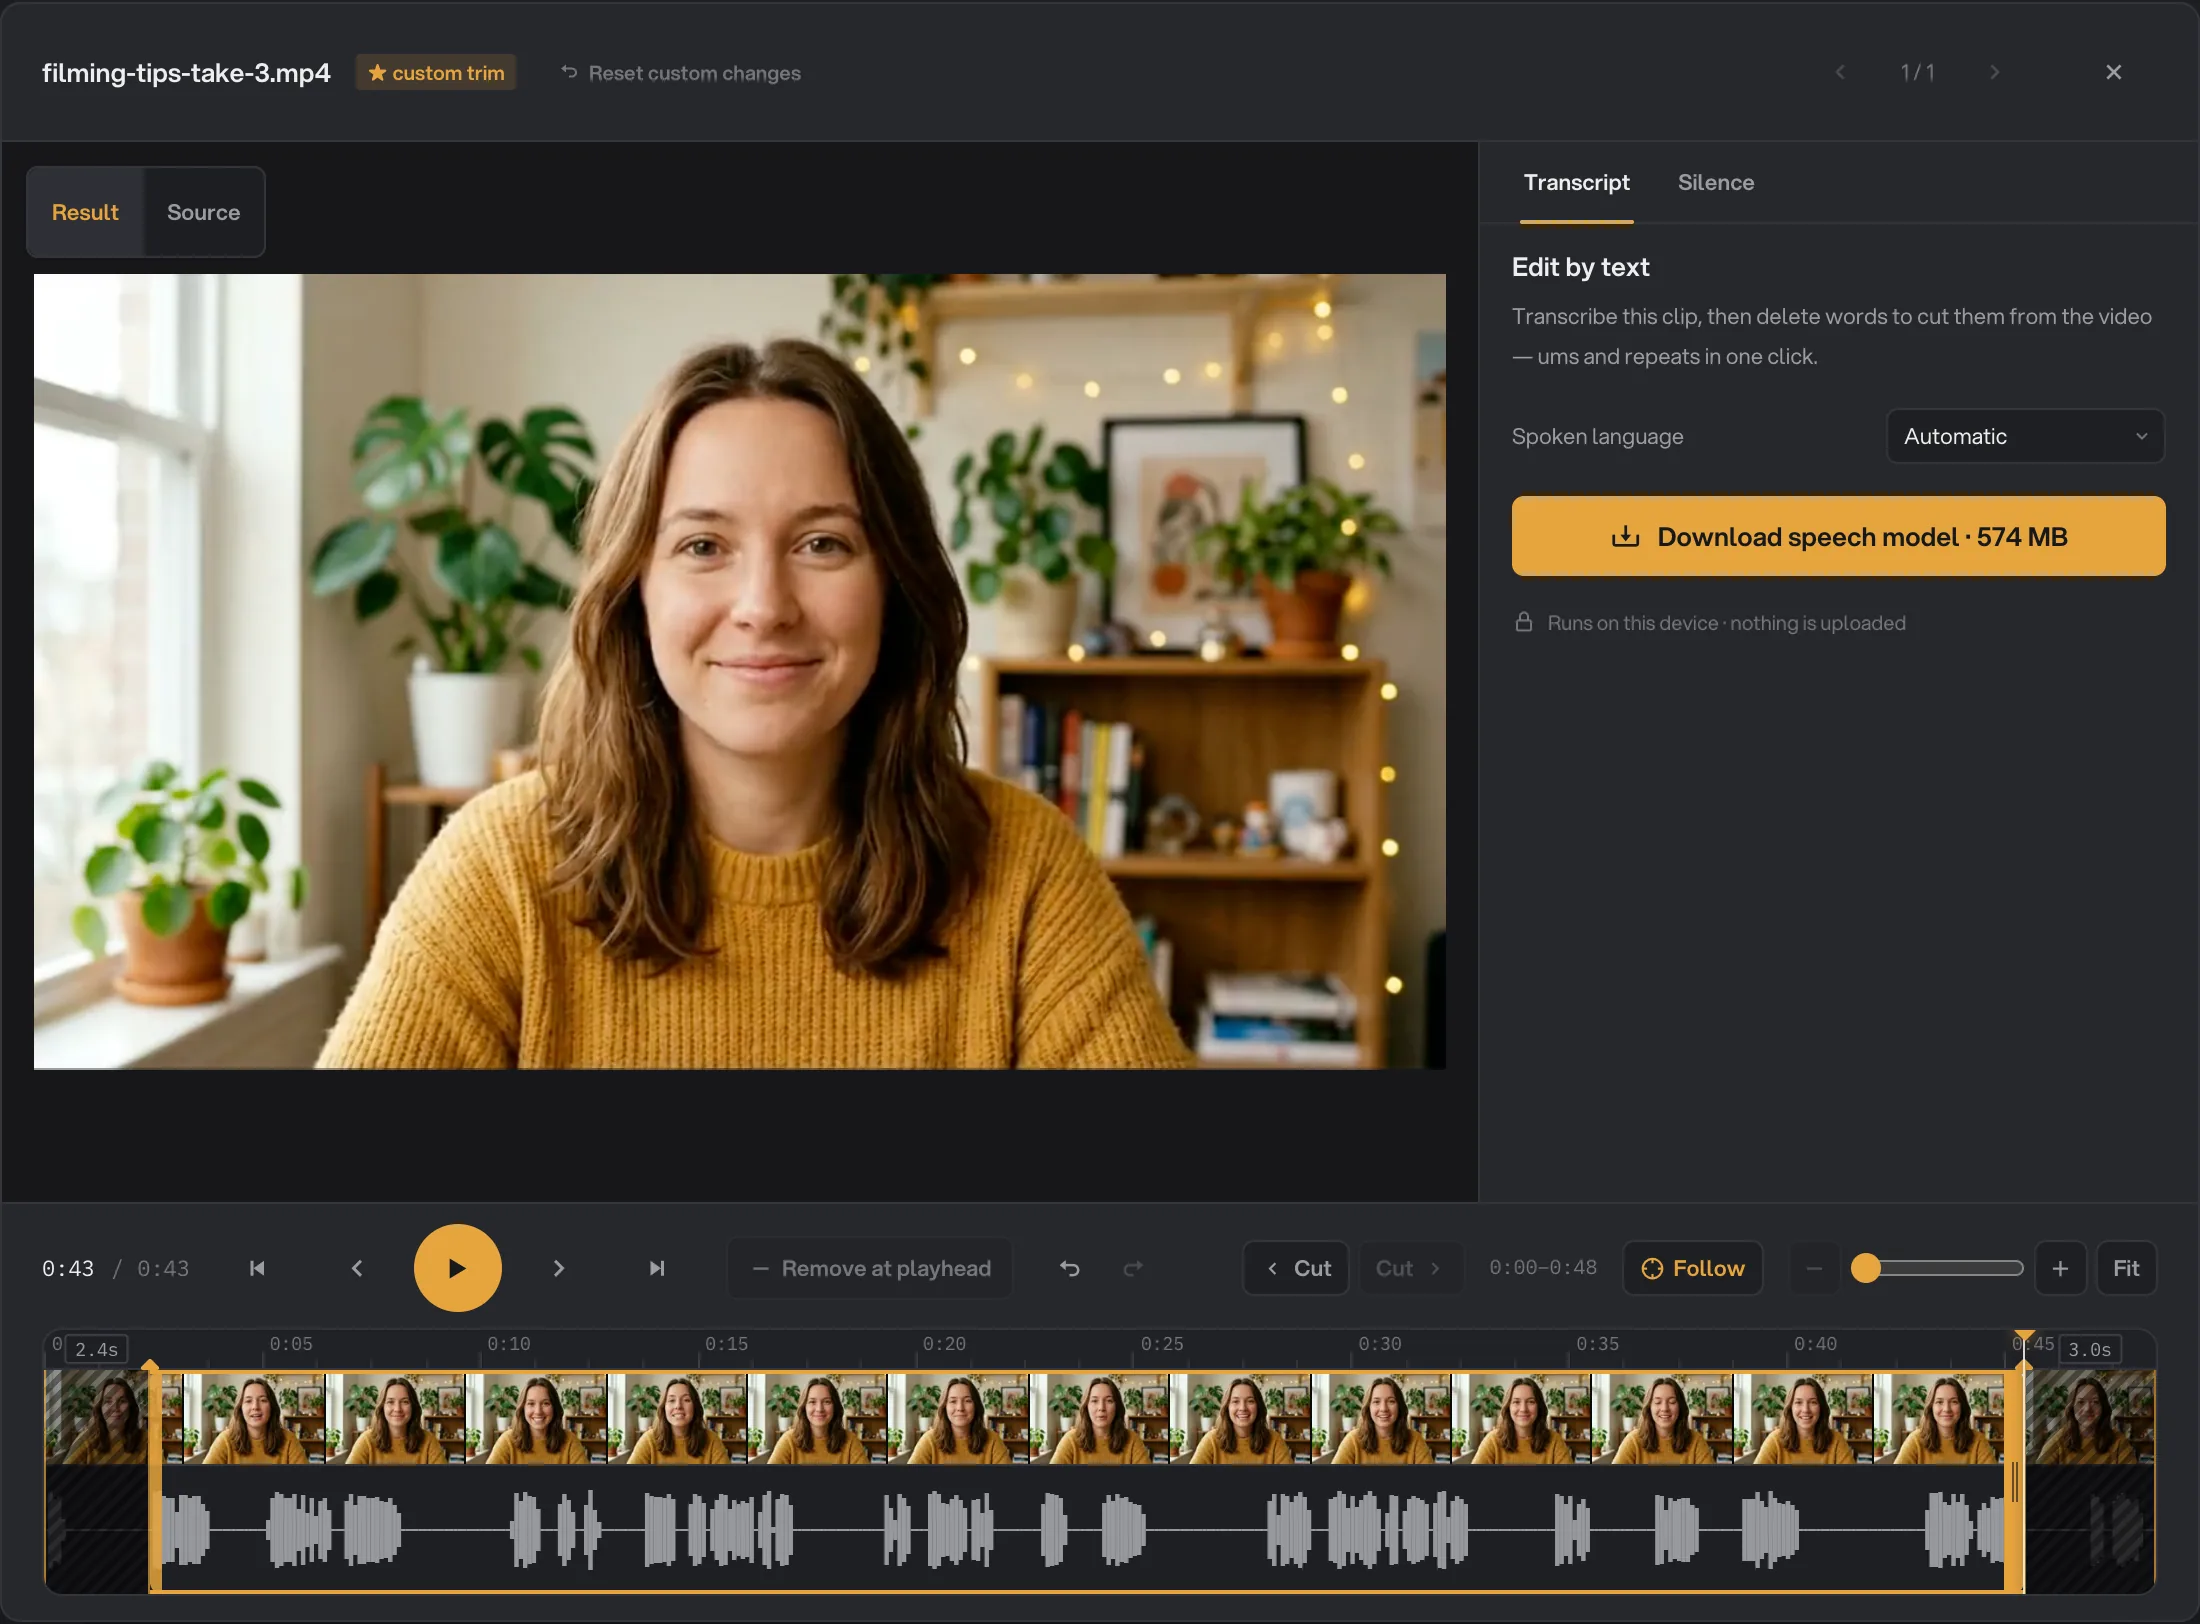Jump to the end of the clip
The image size is (2200, 1624).
(657, 1268)
